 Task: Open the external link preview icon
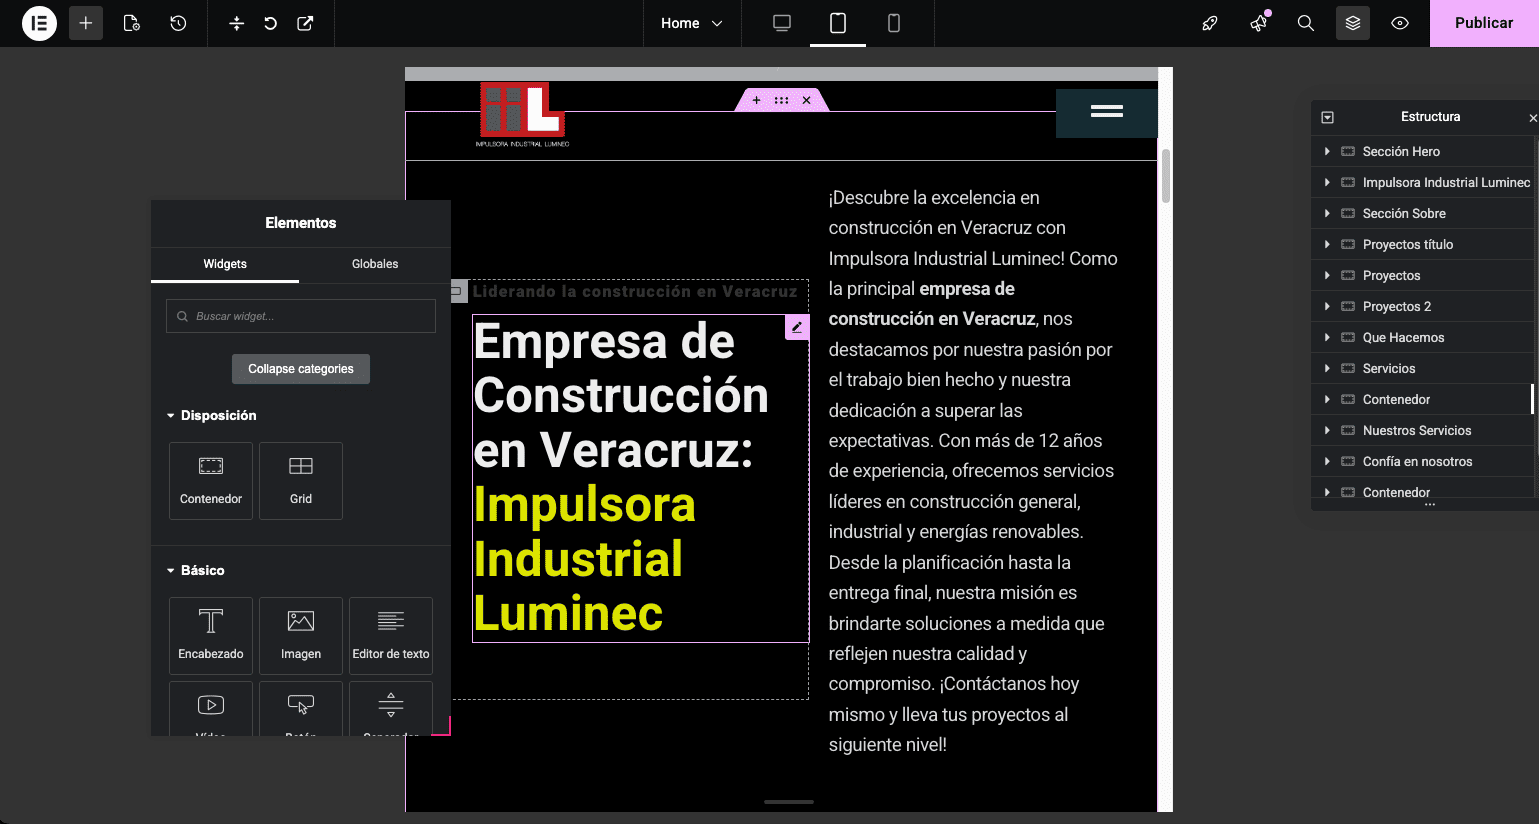[305, 23]
